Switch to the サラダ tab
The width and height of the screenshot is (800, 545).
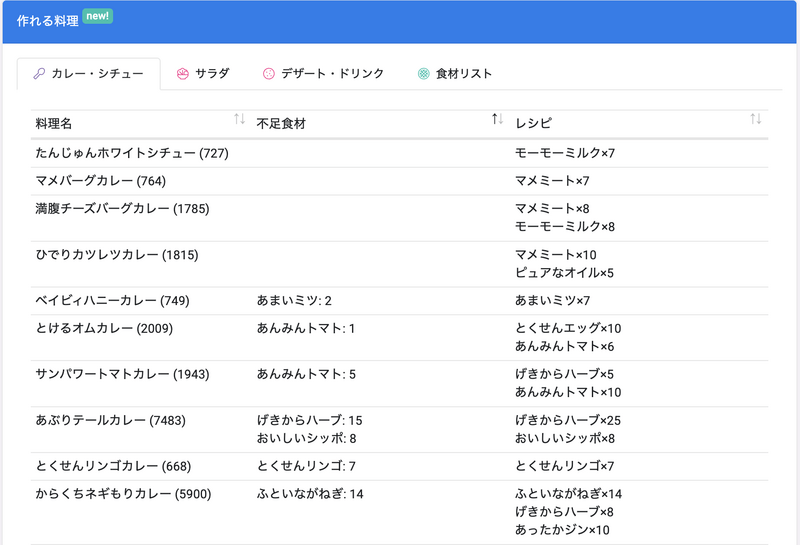211,74
